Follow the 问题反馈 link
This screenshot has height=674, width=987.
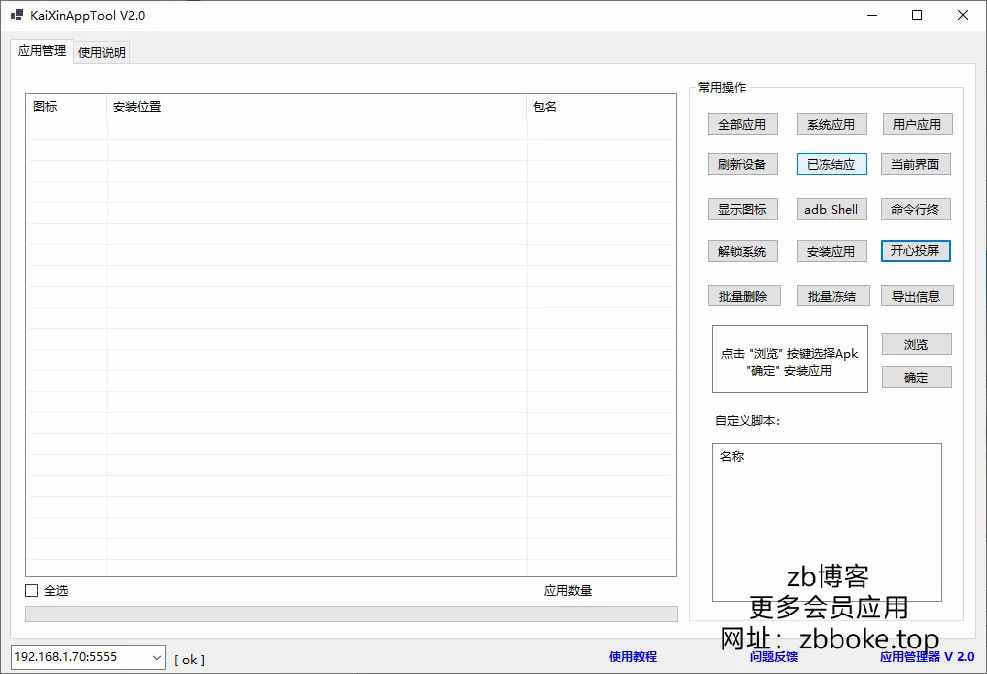pos(774,656)
